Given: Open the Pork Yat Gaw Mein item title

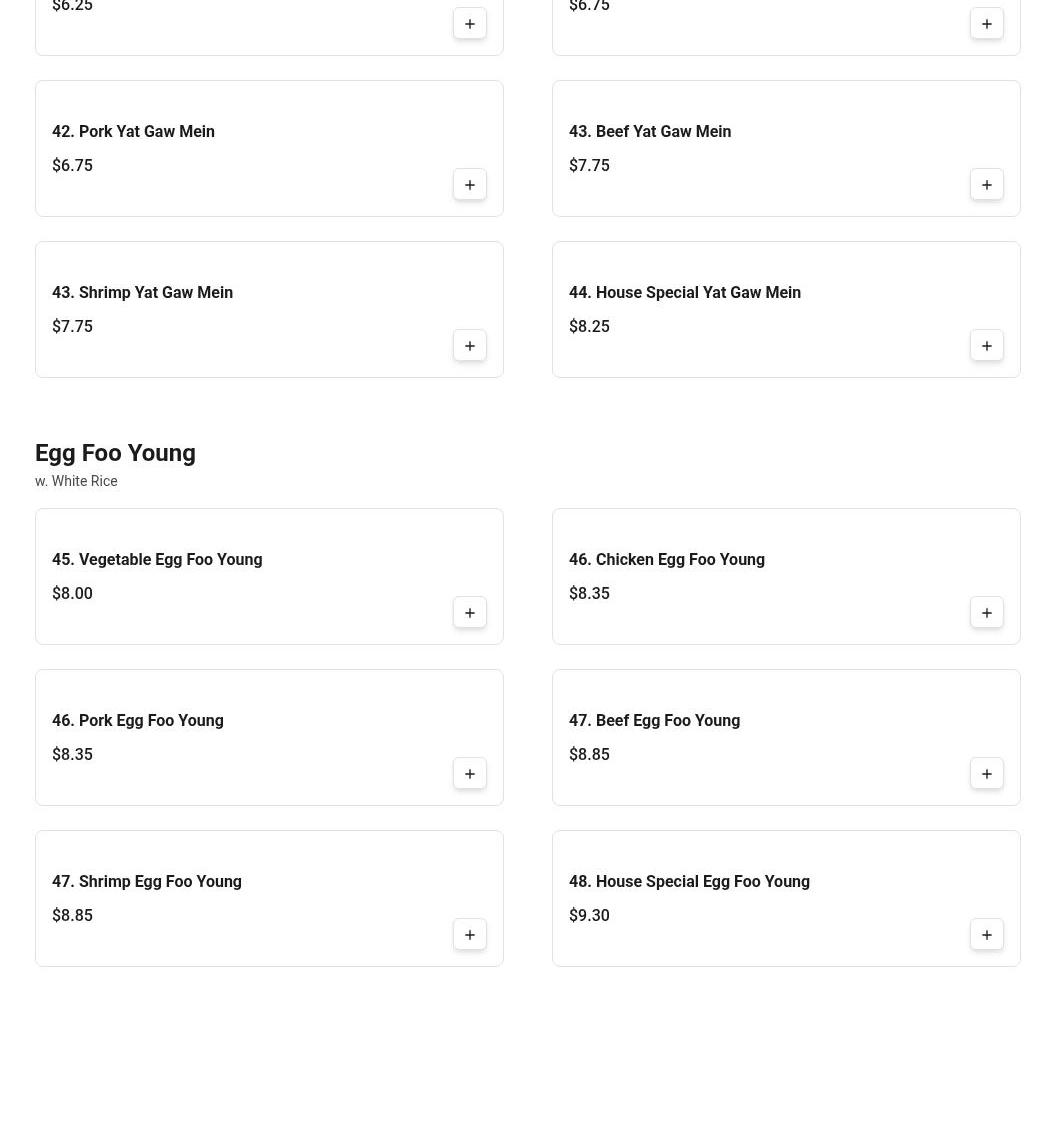Looking at the screenshot, I should [x=133, y=132].
